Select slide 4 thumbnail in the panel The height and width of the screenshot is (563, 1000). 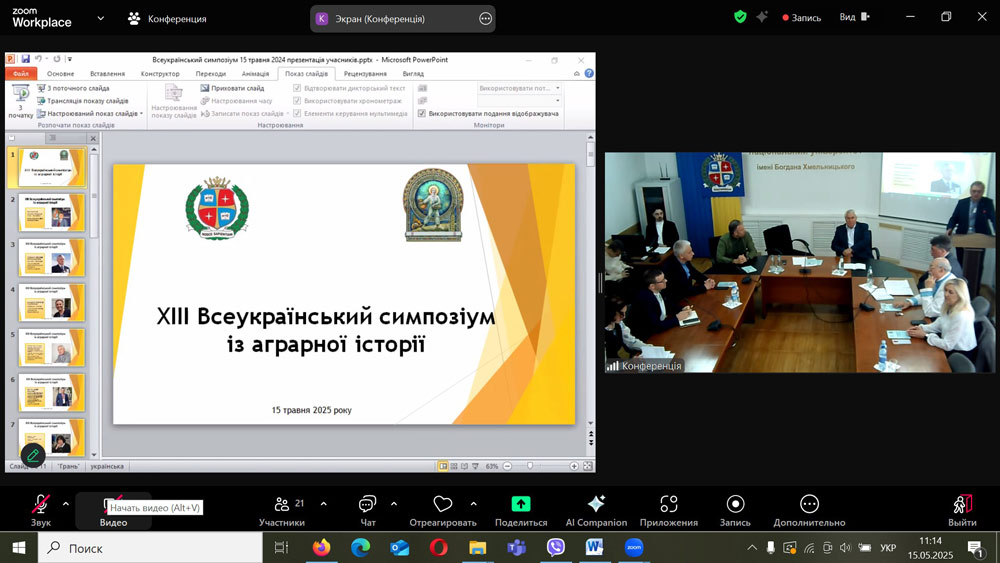52,302
